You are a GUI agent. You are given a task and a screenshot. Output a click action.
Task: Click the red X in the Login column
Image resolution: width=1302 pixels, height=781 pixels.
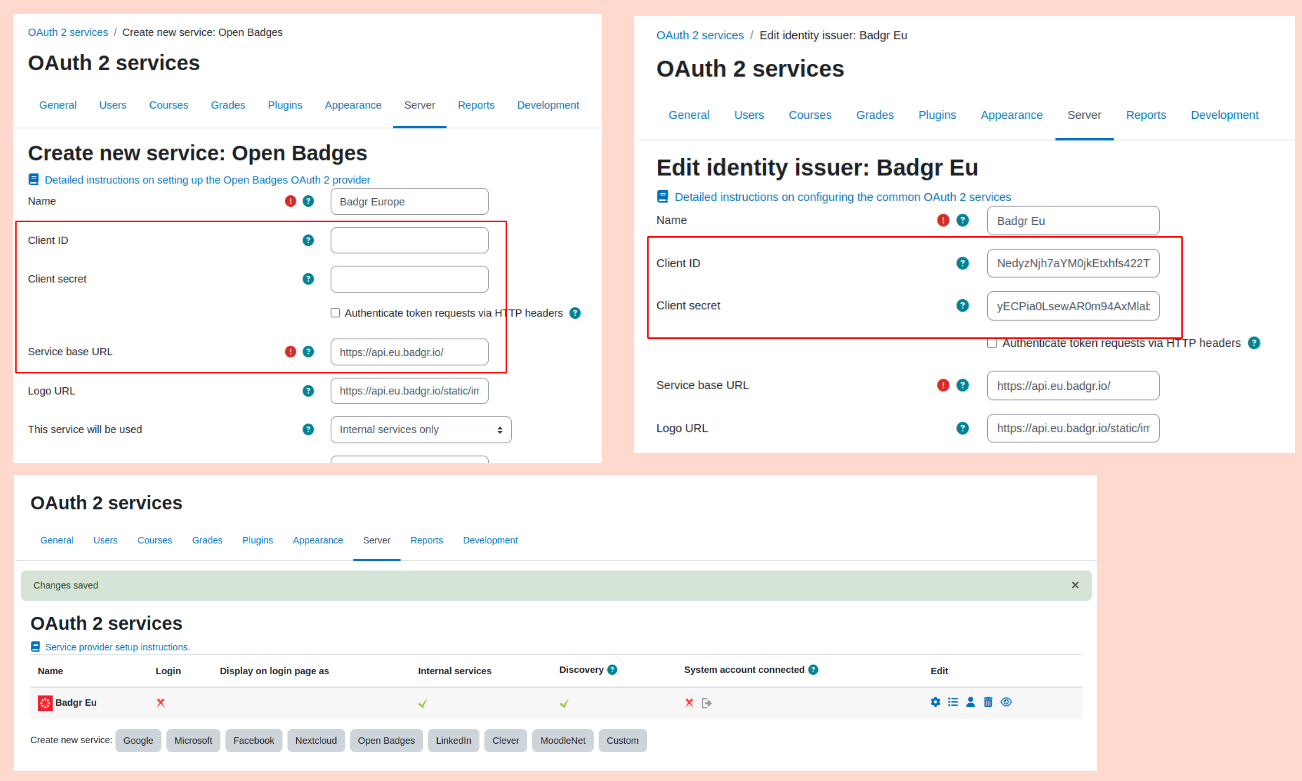coord(161,703)
